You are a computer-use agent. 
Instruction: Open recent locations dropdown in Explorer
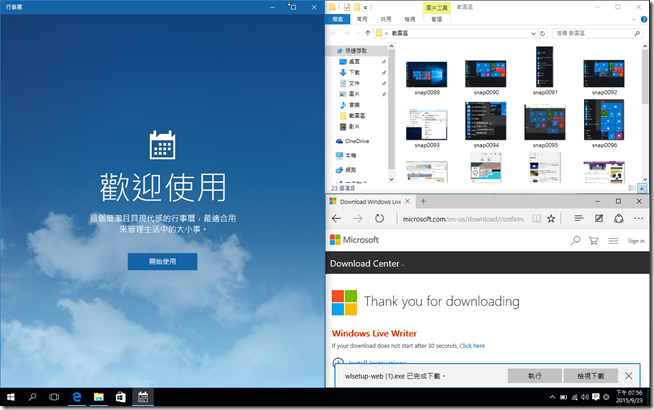point(357,33)
